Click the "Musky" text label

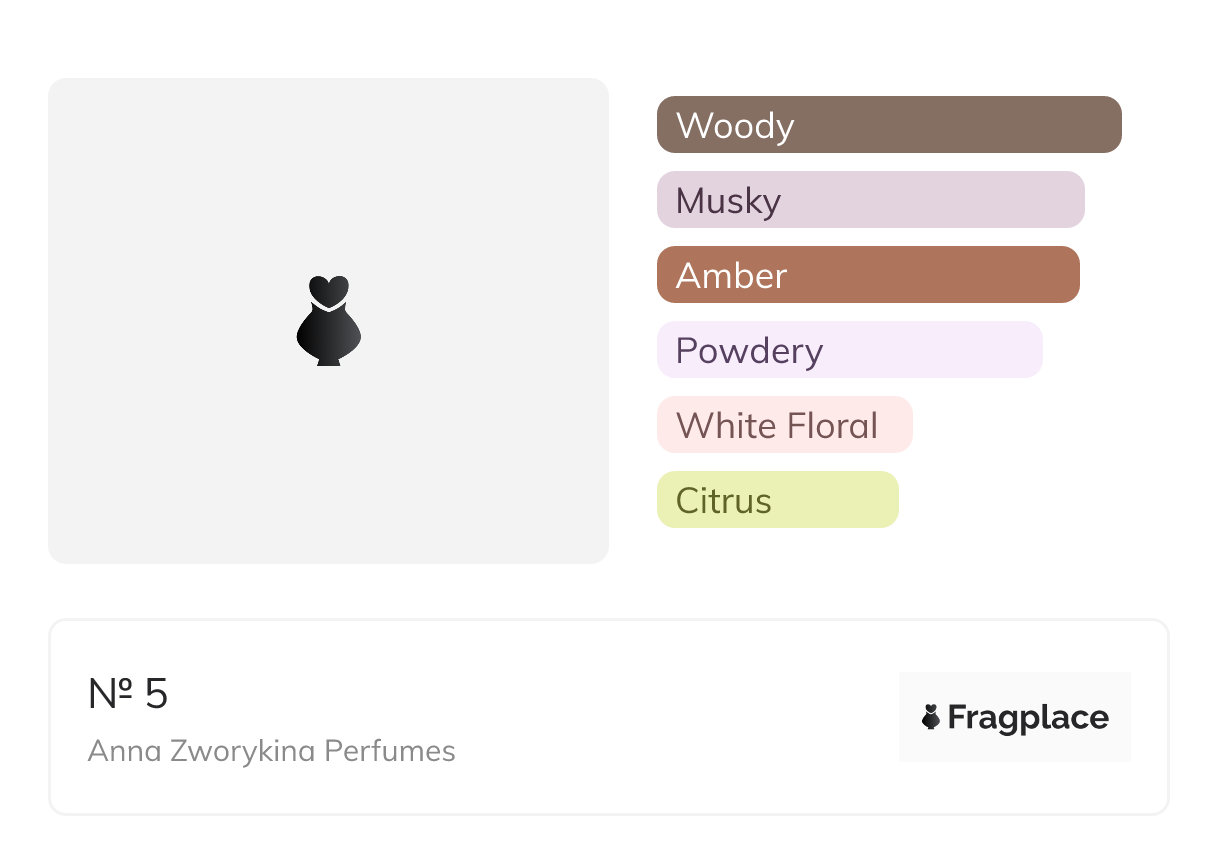tap(728, 201)
